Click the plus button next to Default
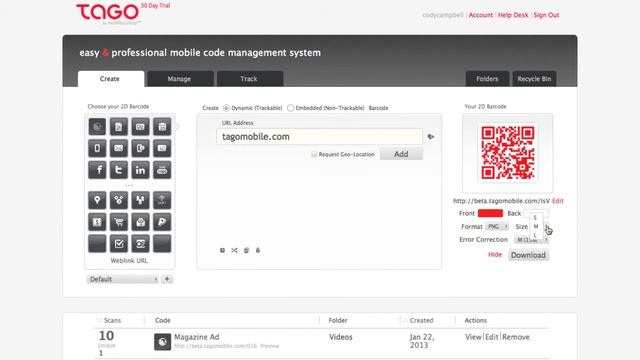The width and height of the screenshot is (640, 360). coord(167,279)
